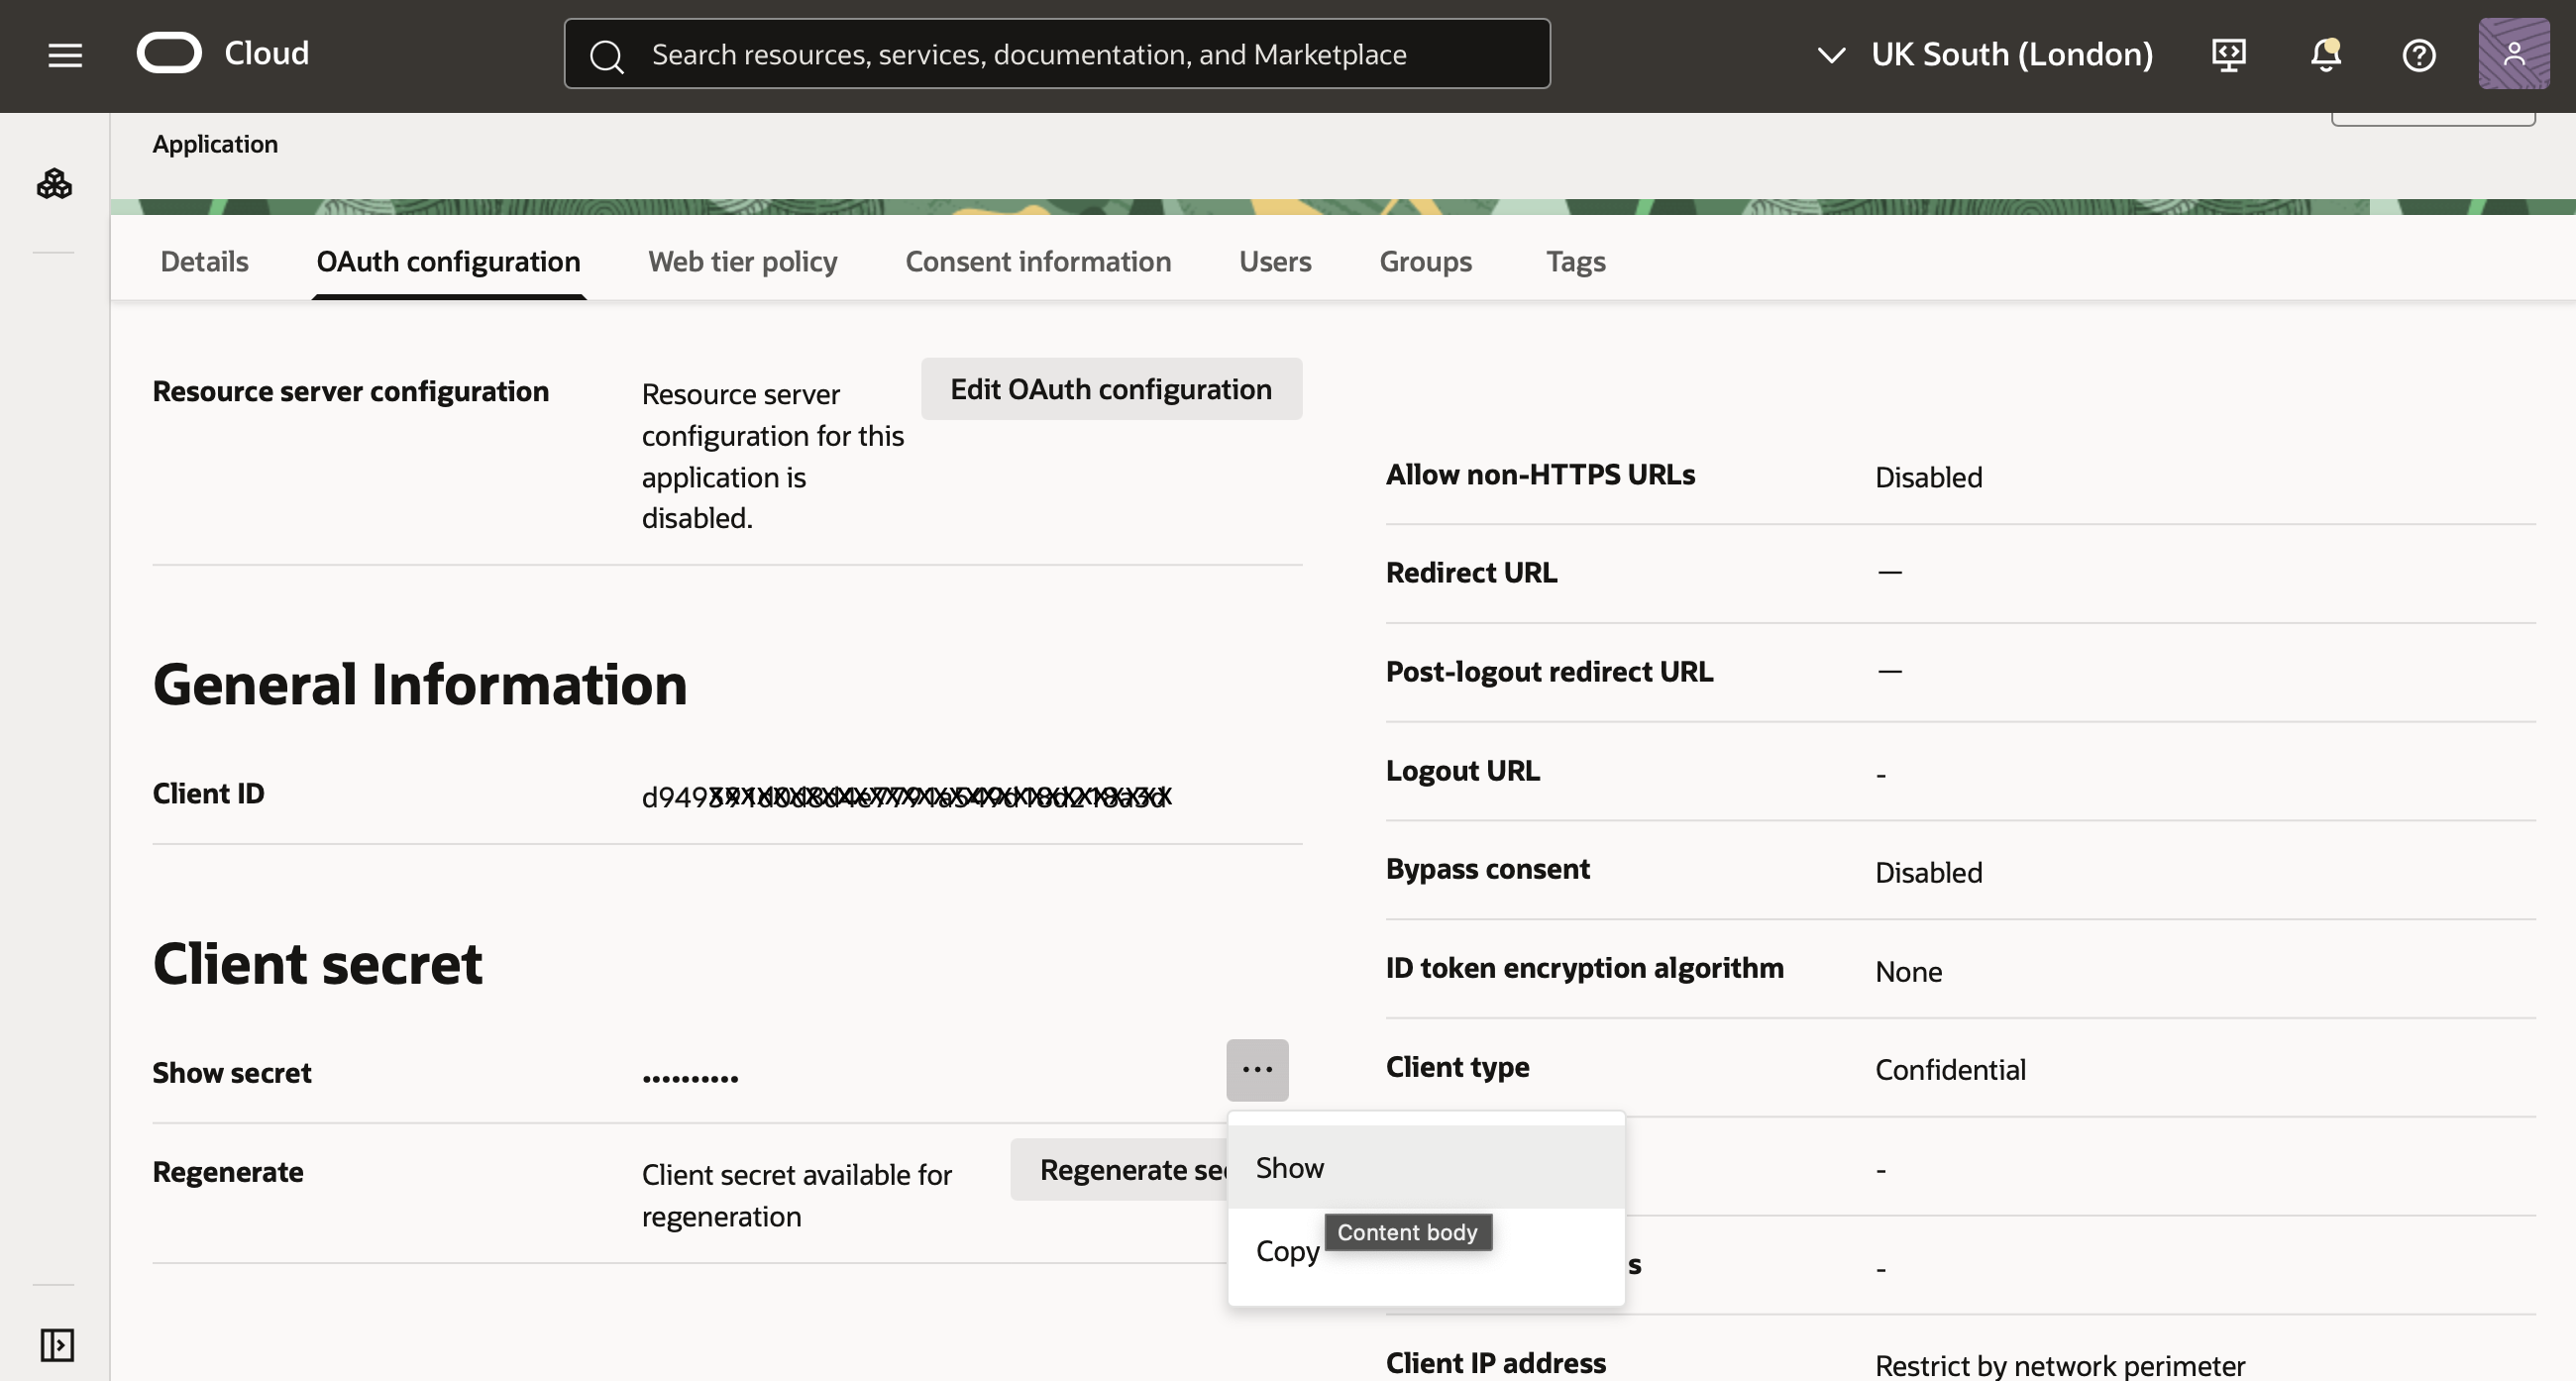Open Cloud Shell via the console icon

tap(2227, 55)
